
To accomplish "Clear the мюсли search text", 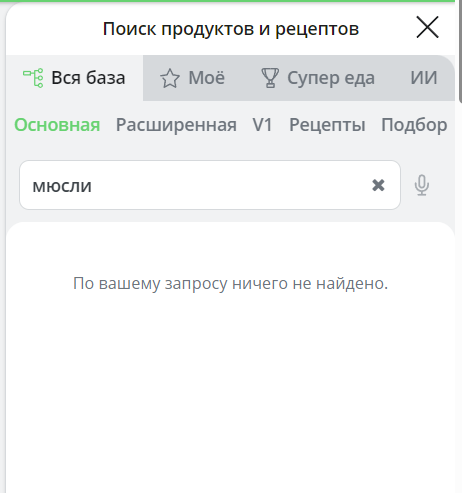I will click(378, 185).
